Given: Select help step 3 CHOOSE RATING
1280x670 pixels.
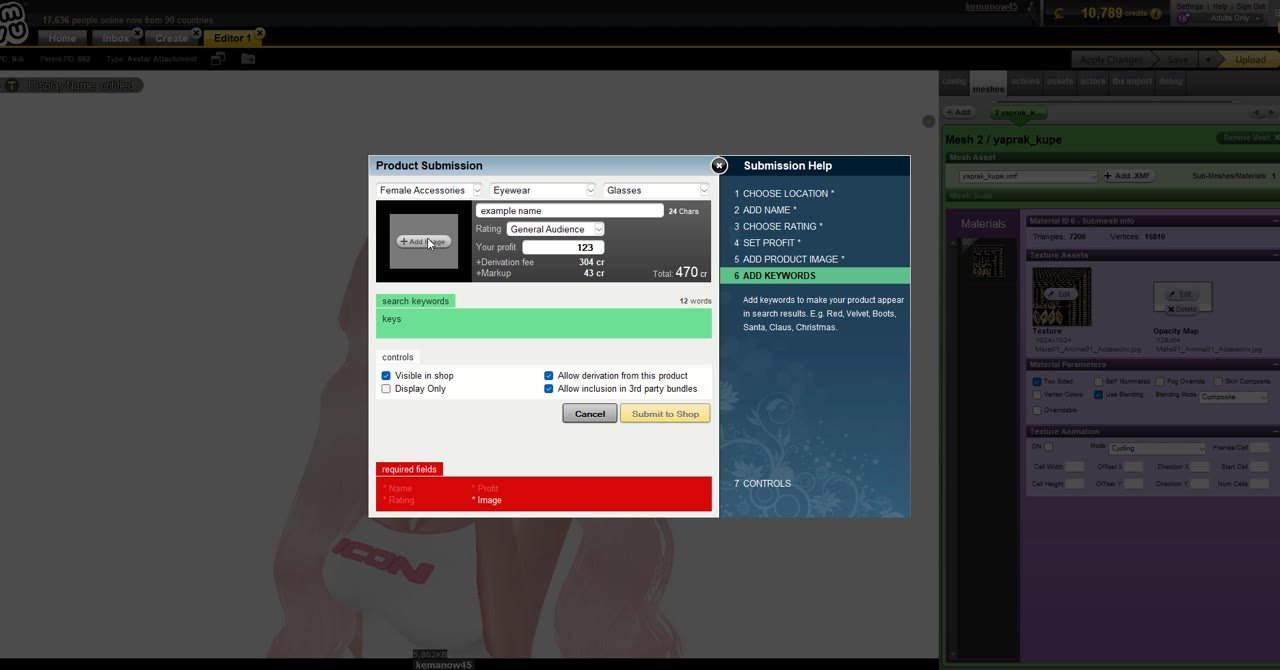Looking at the screenshot, I should (779, 227).
